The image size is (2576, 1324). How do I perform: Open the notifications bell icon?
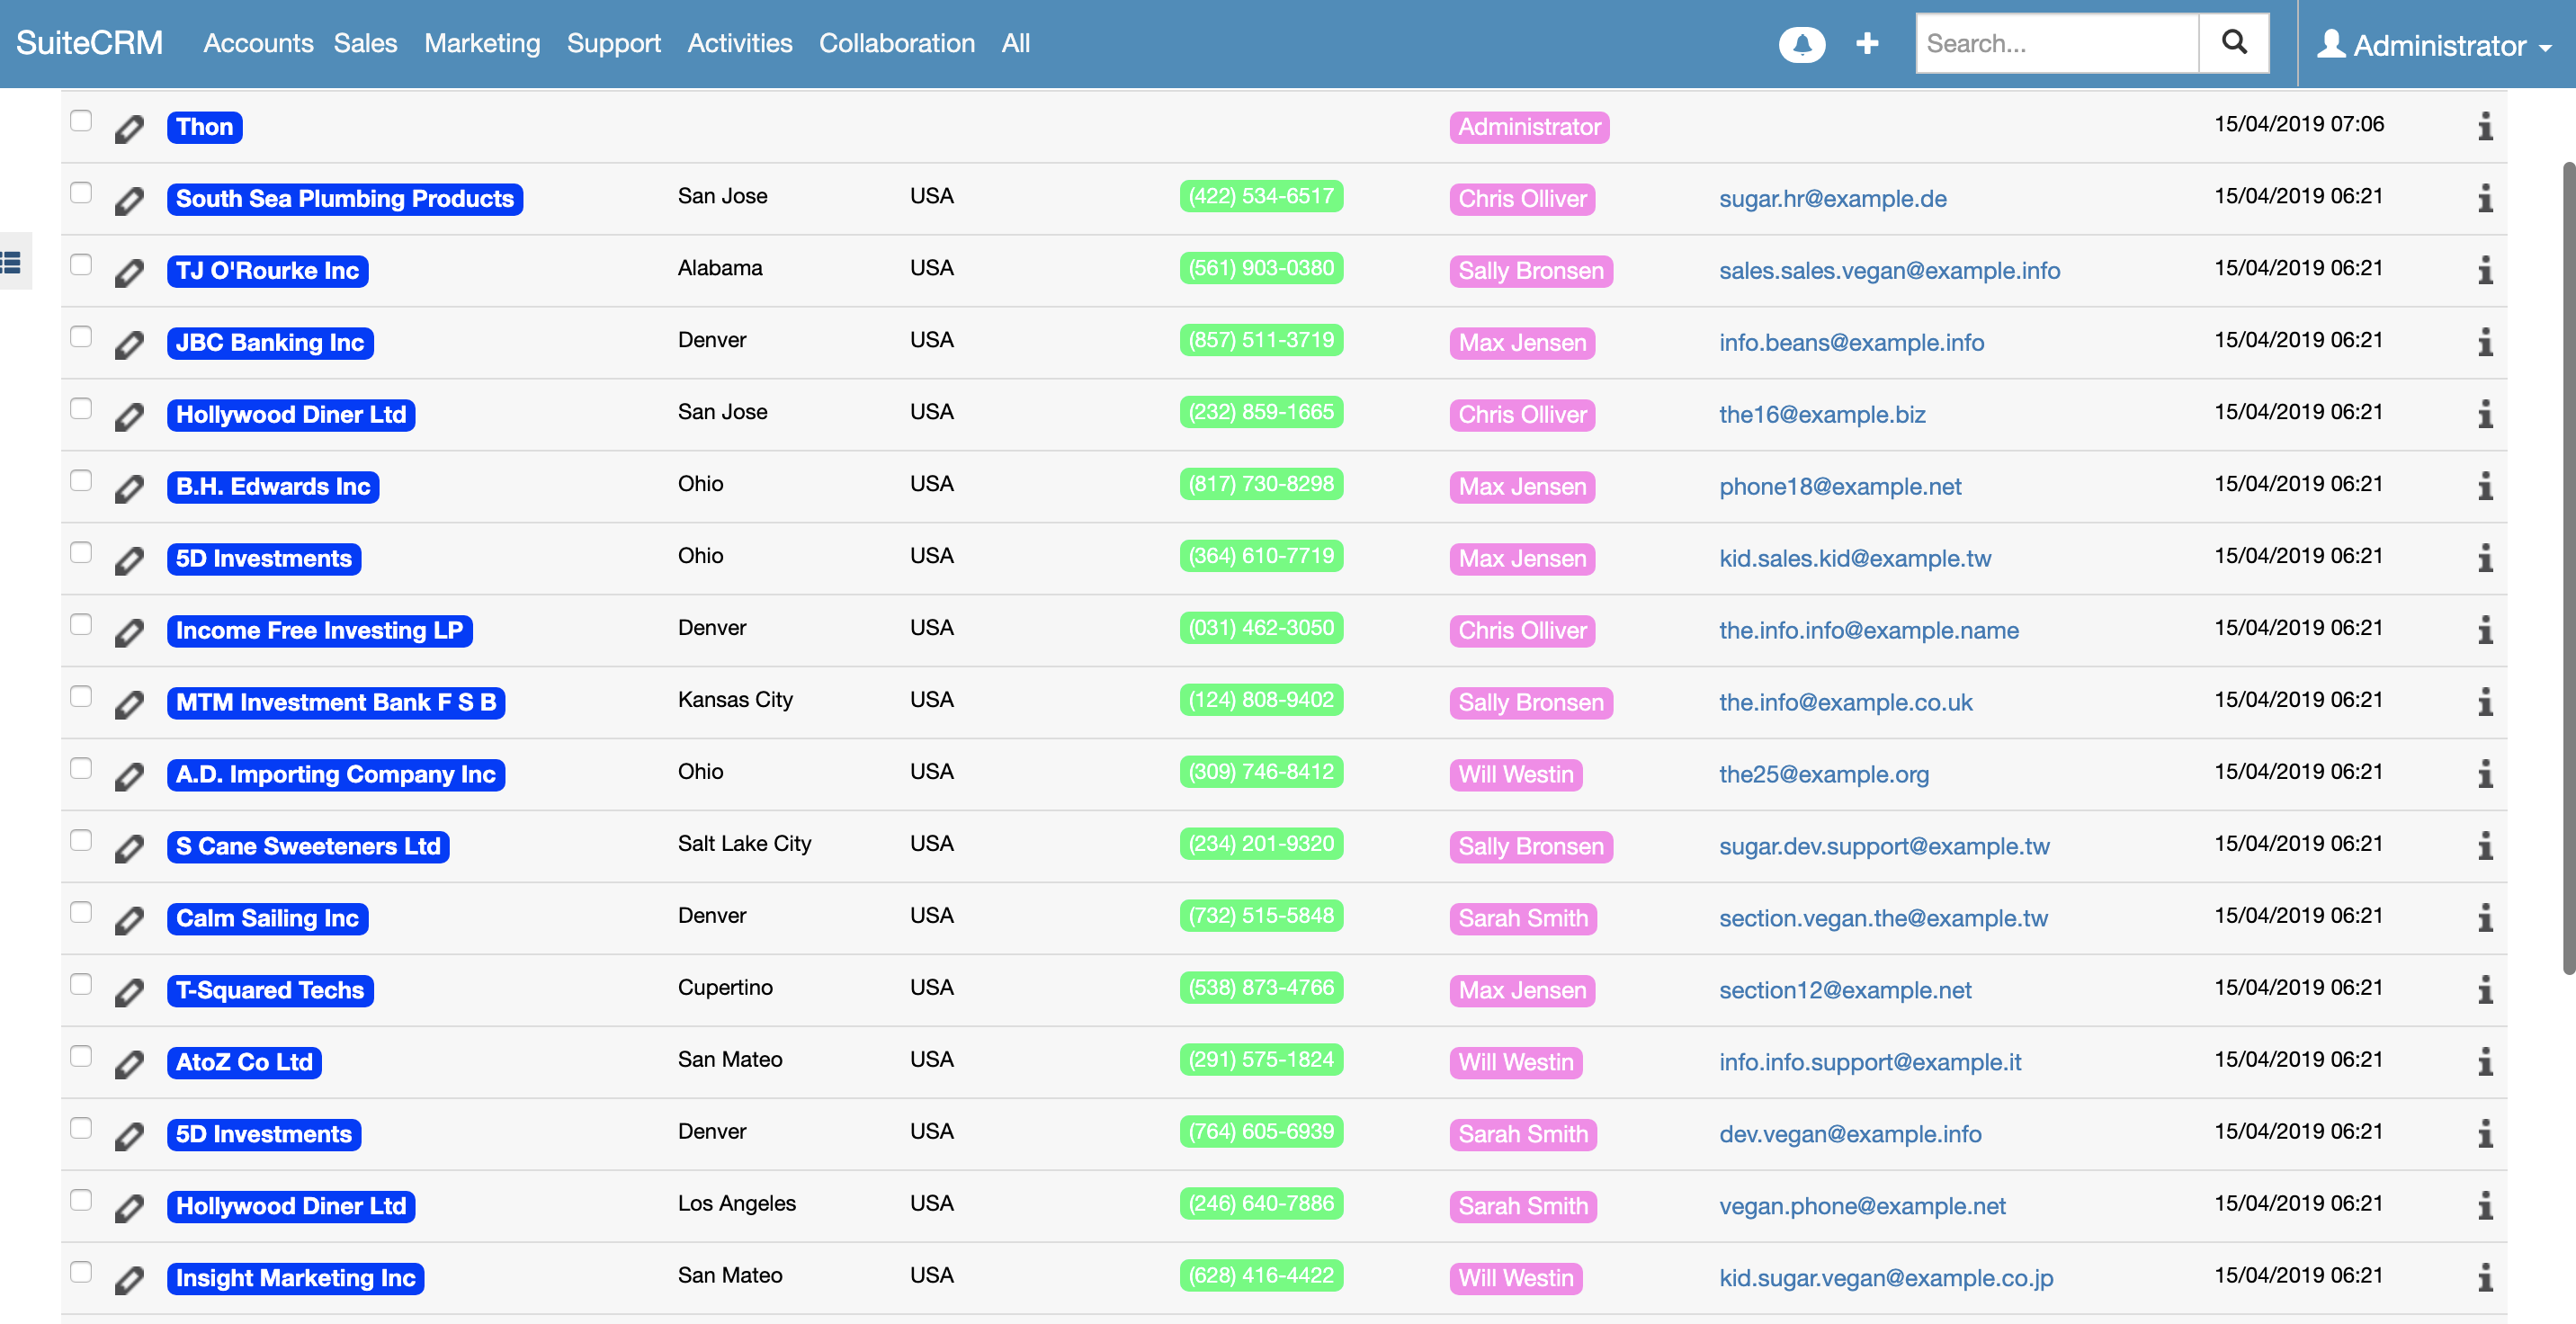click(x=1802, y=44)
